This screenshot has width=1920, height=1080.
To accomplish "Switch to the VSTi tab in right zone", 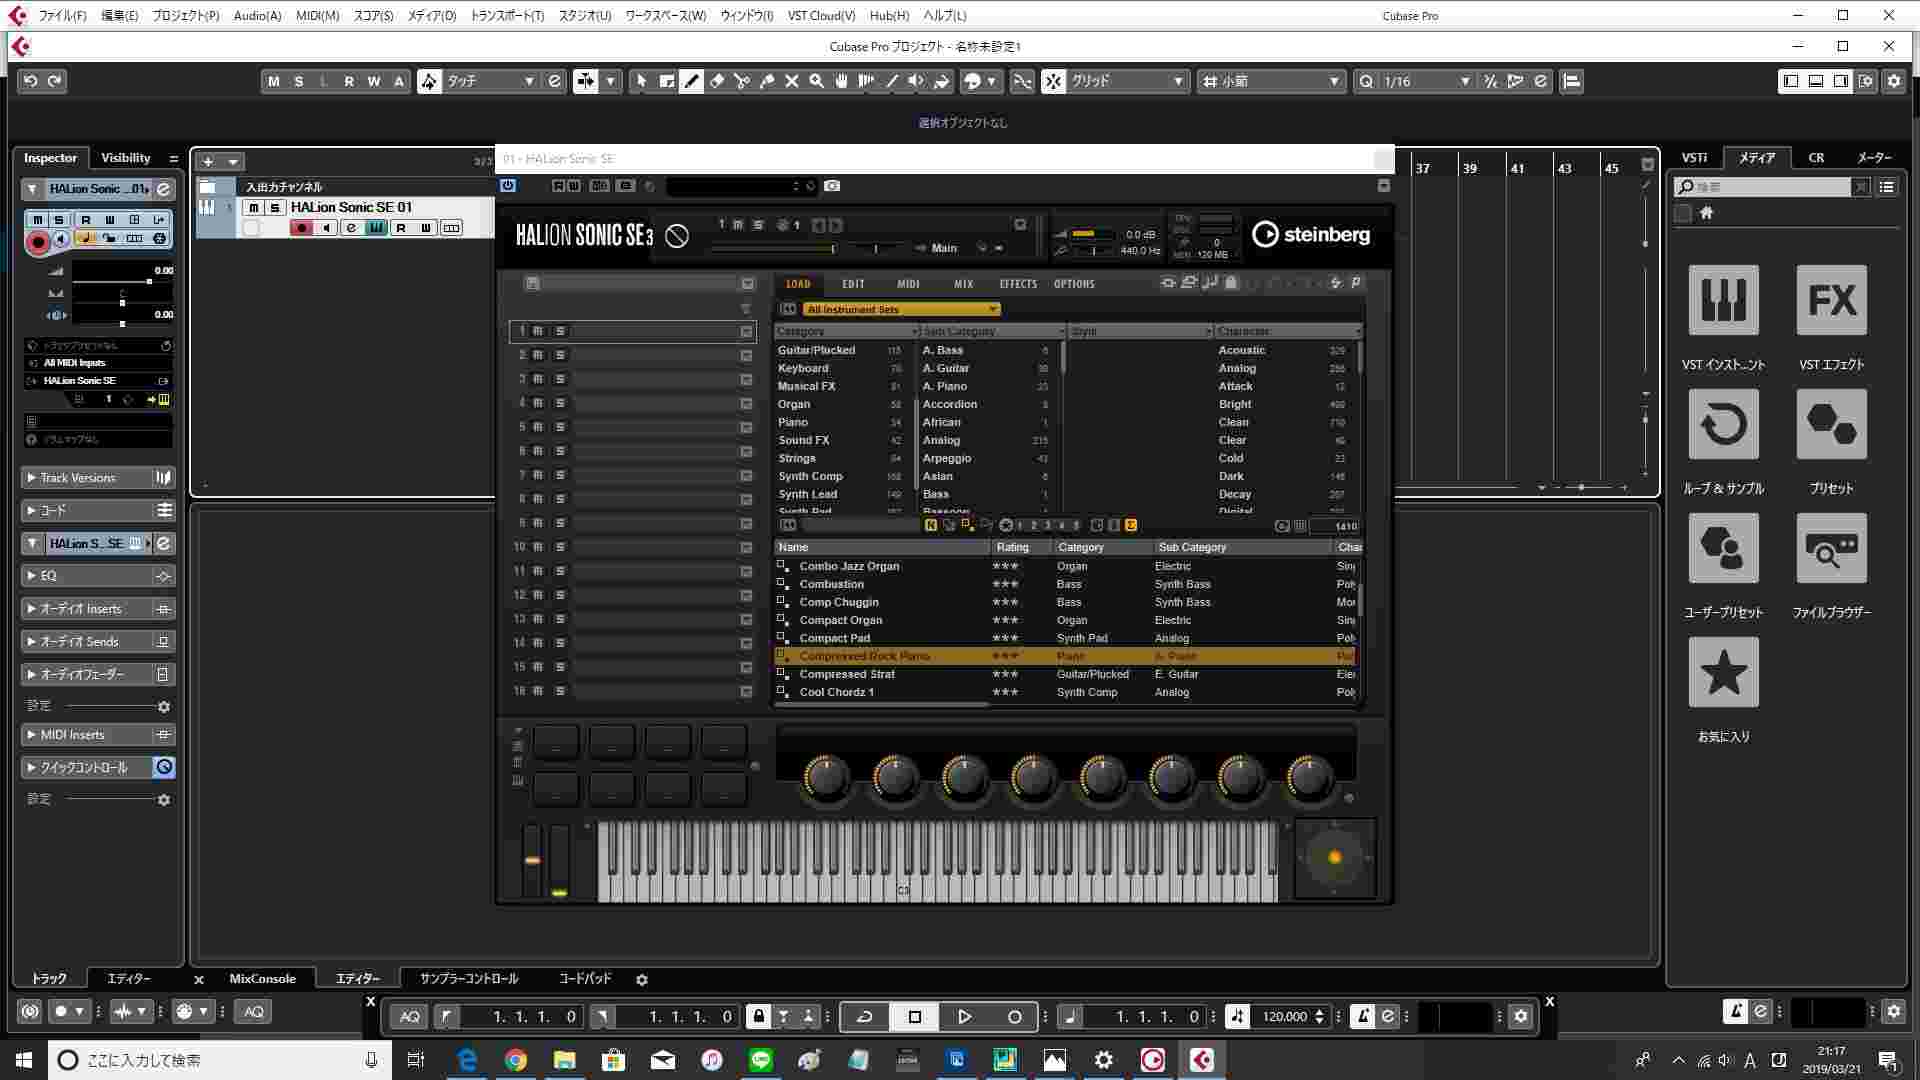I will (1694, 158).
